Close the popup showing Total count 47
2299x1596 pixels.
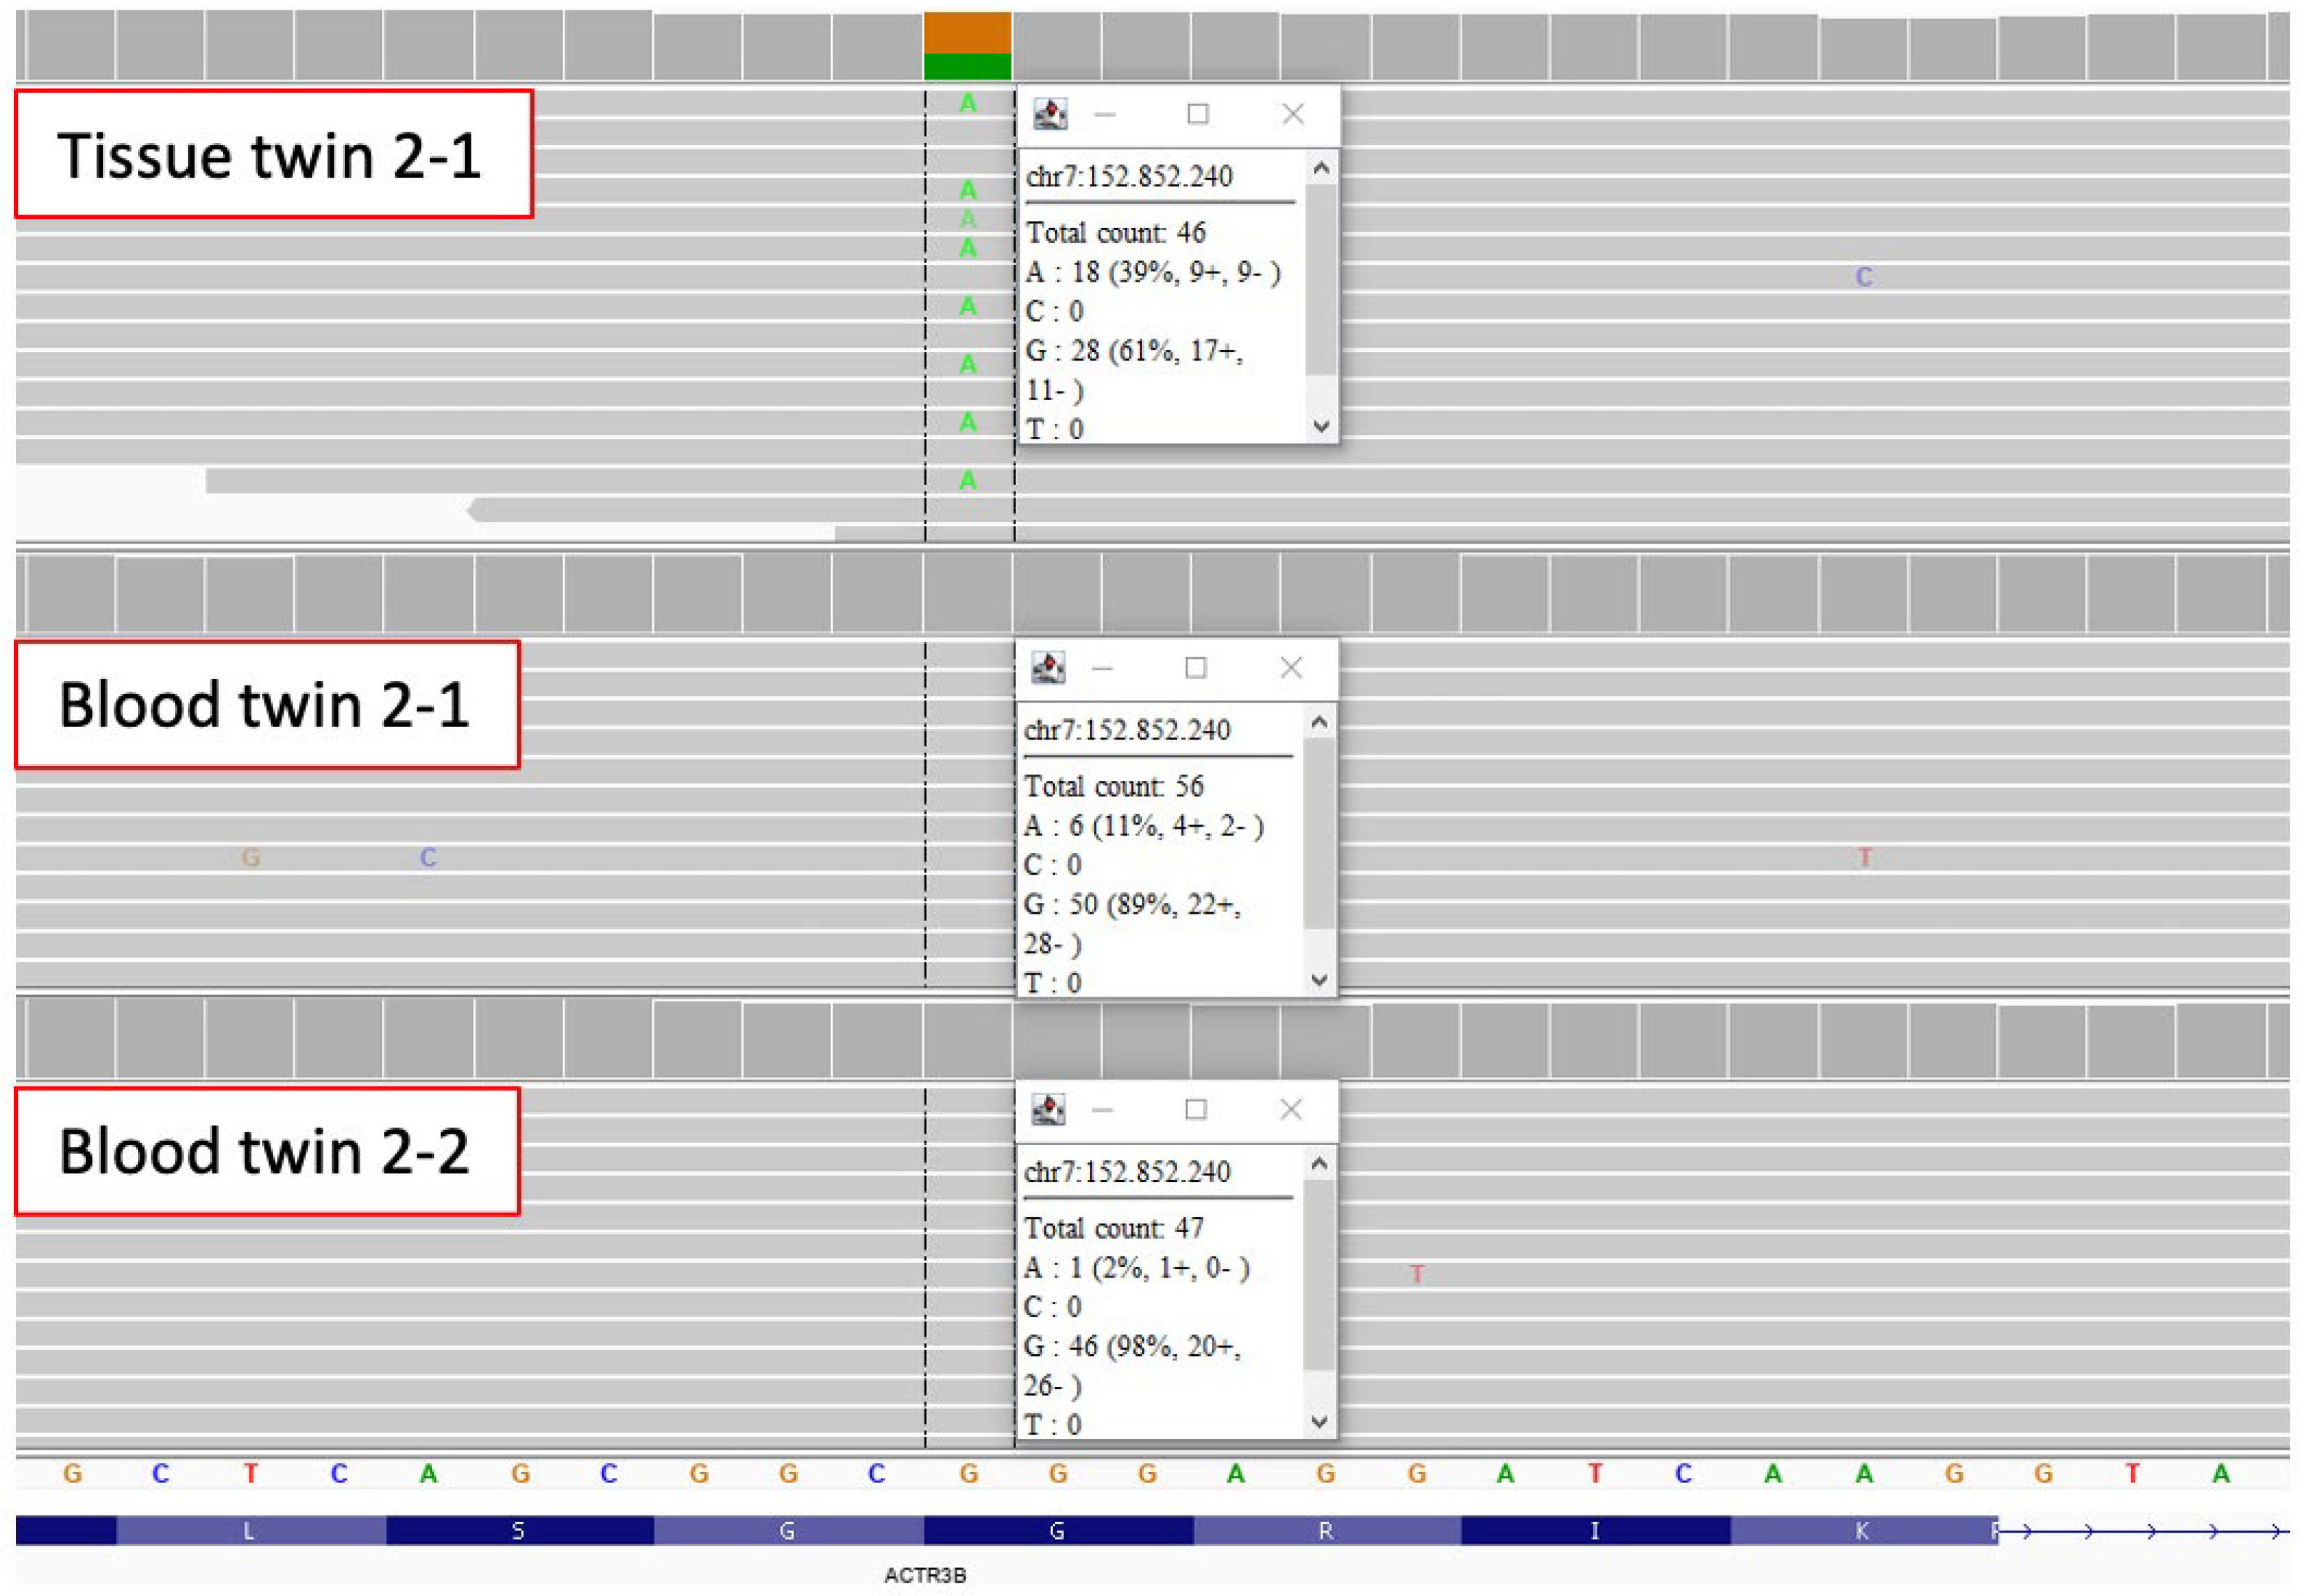point(1290,1109)
